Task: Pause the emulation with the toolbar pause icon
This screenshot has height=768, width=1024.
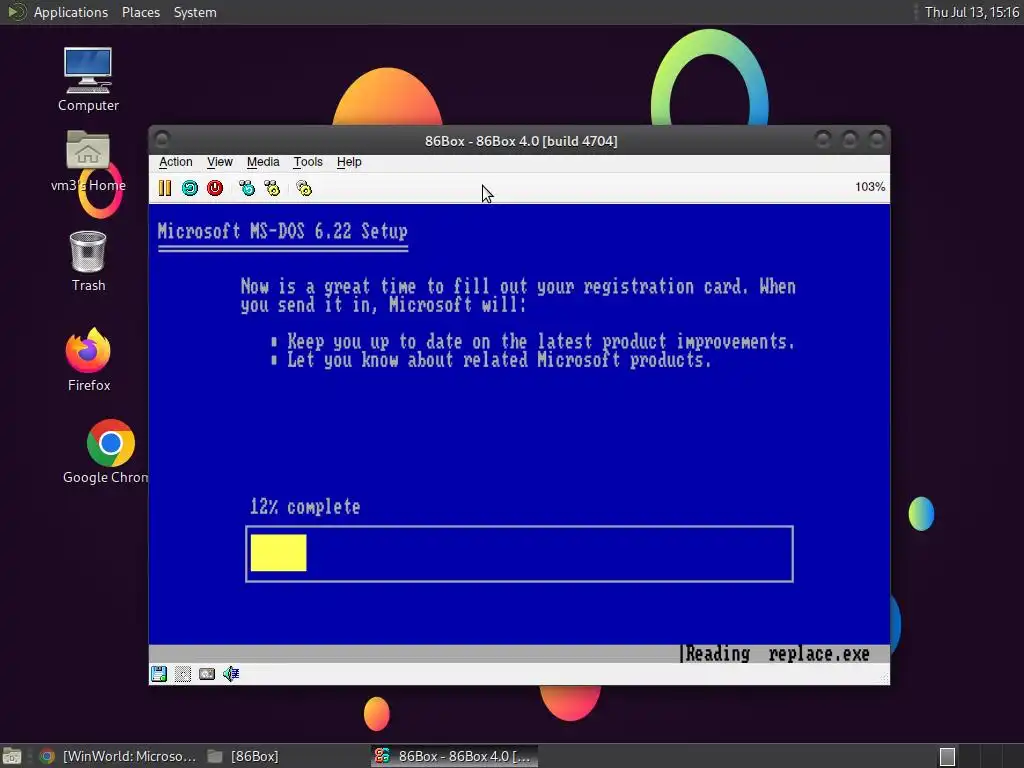Action: (x=165, y=188)
